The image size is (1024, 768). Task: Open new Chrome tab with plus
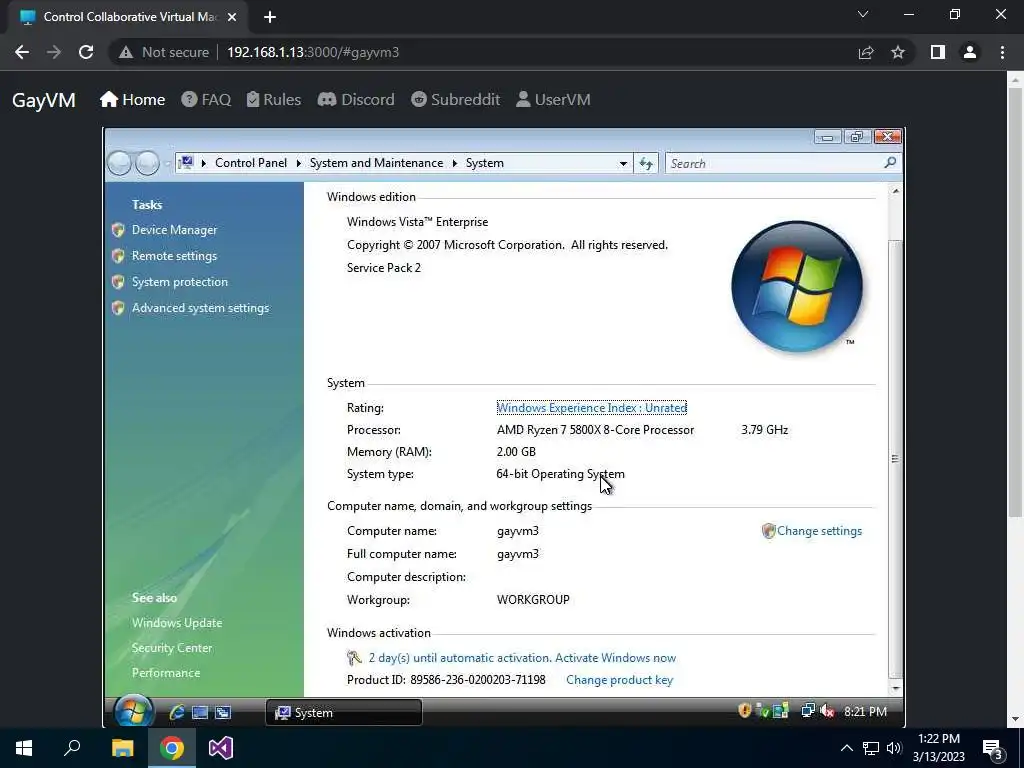pos(270,17)
